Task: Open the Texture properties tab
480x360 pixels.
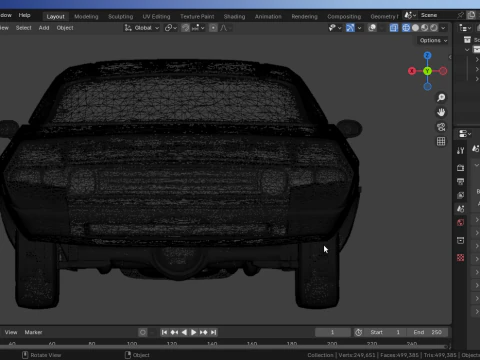Action: (x=461, y=258)
